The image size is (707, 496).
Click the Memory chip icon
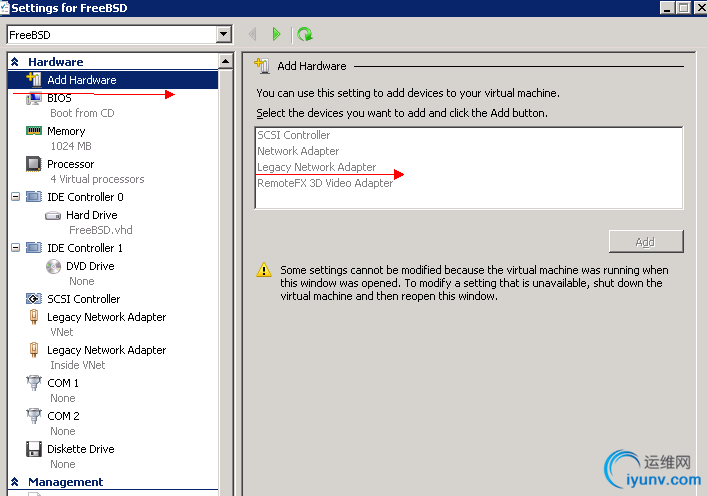34,131
